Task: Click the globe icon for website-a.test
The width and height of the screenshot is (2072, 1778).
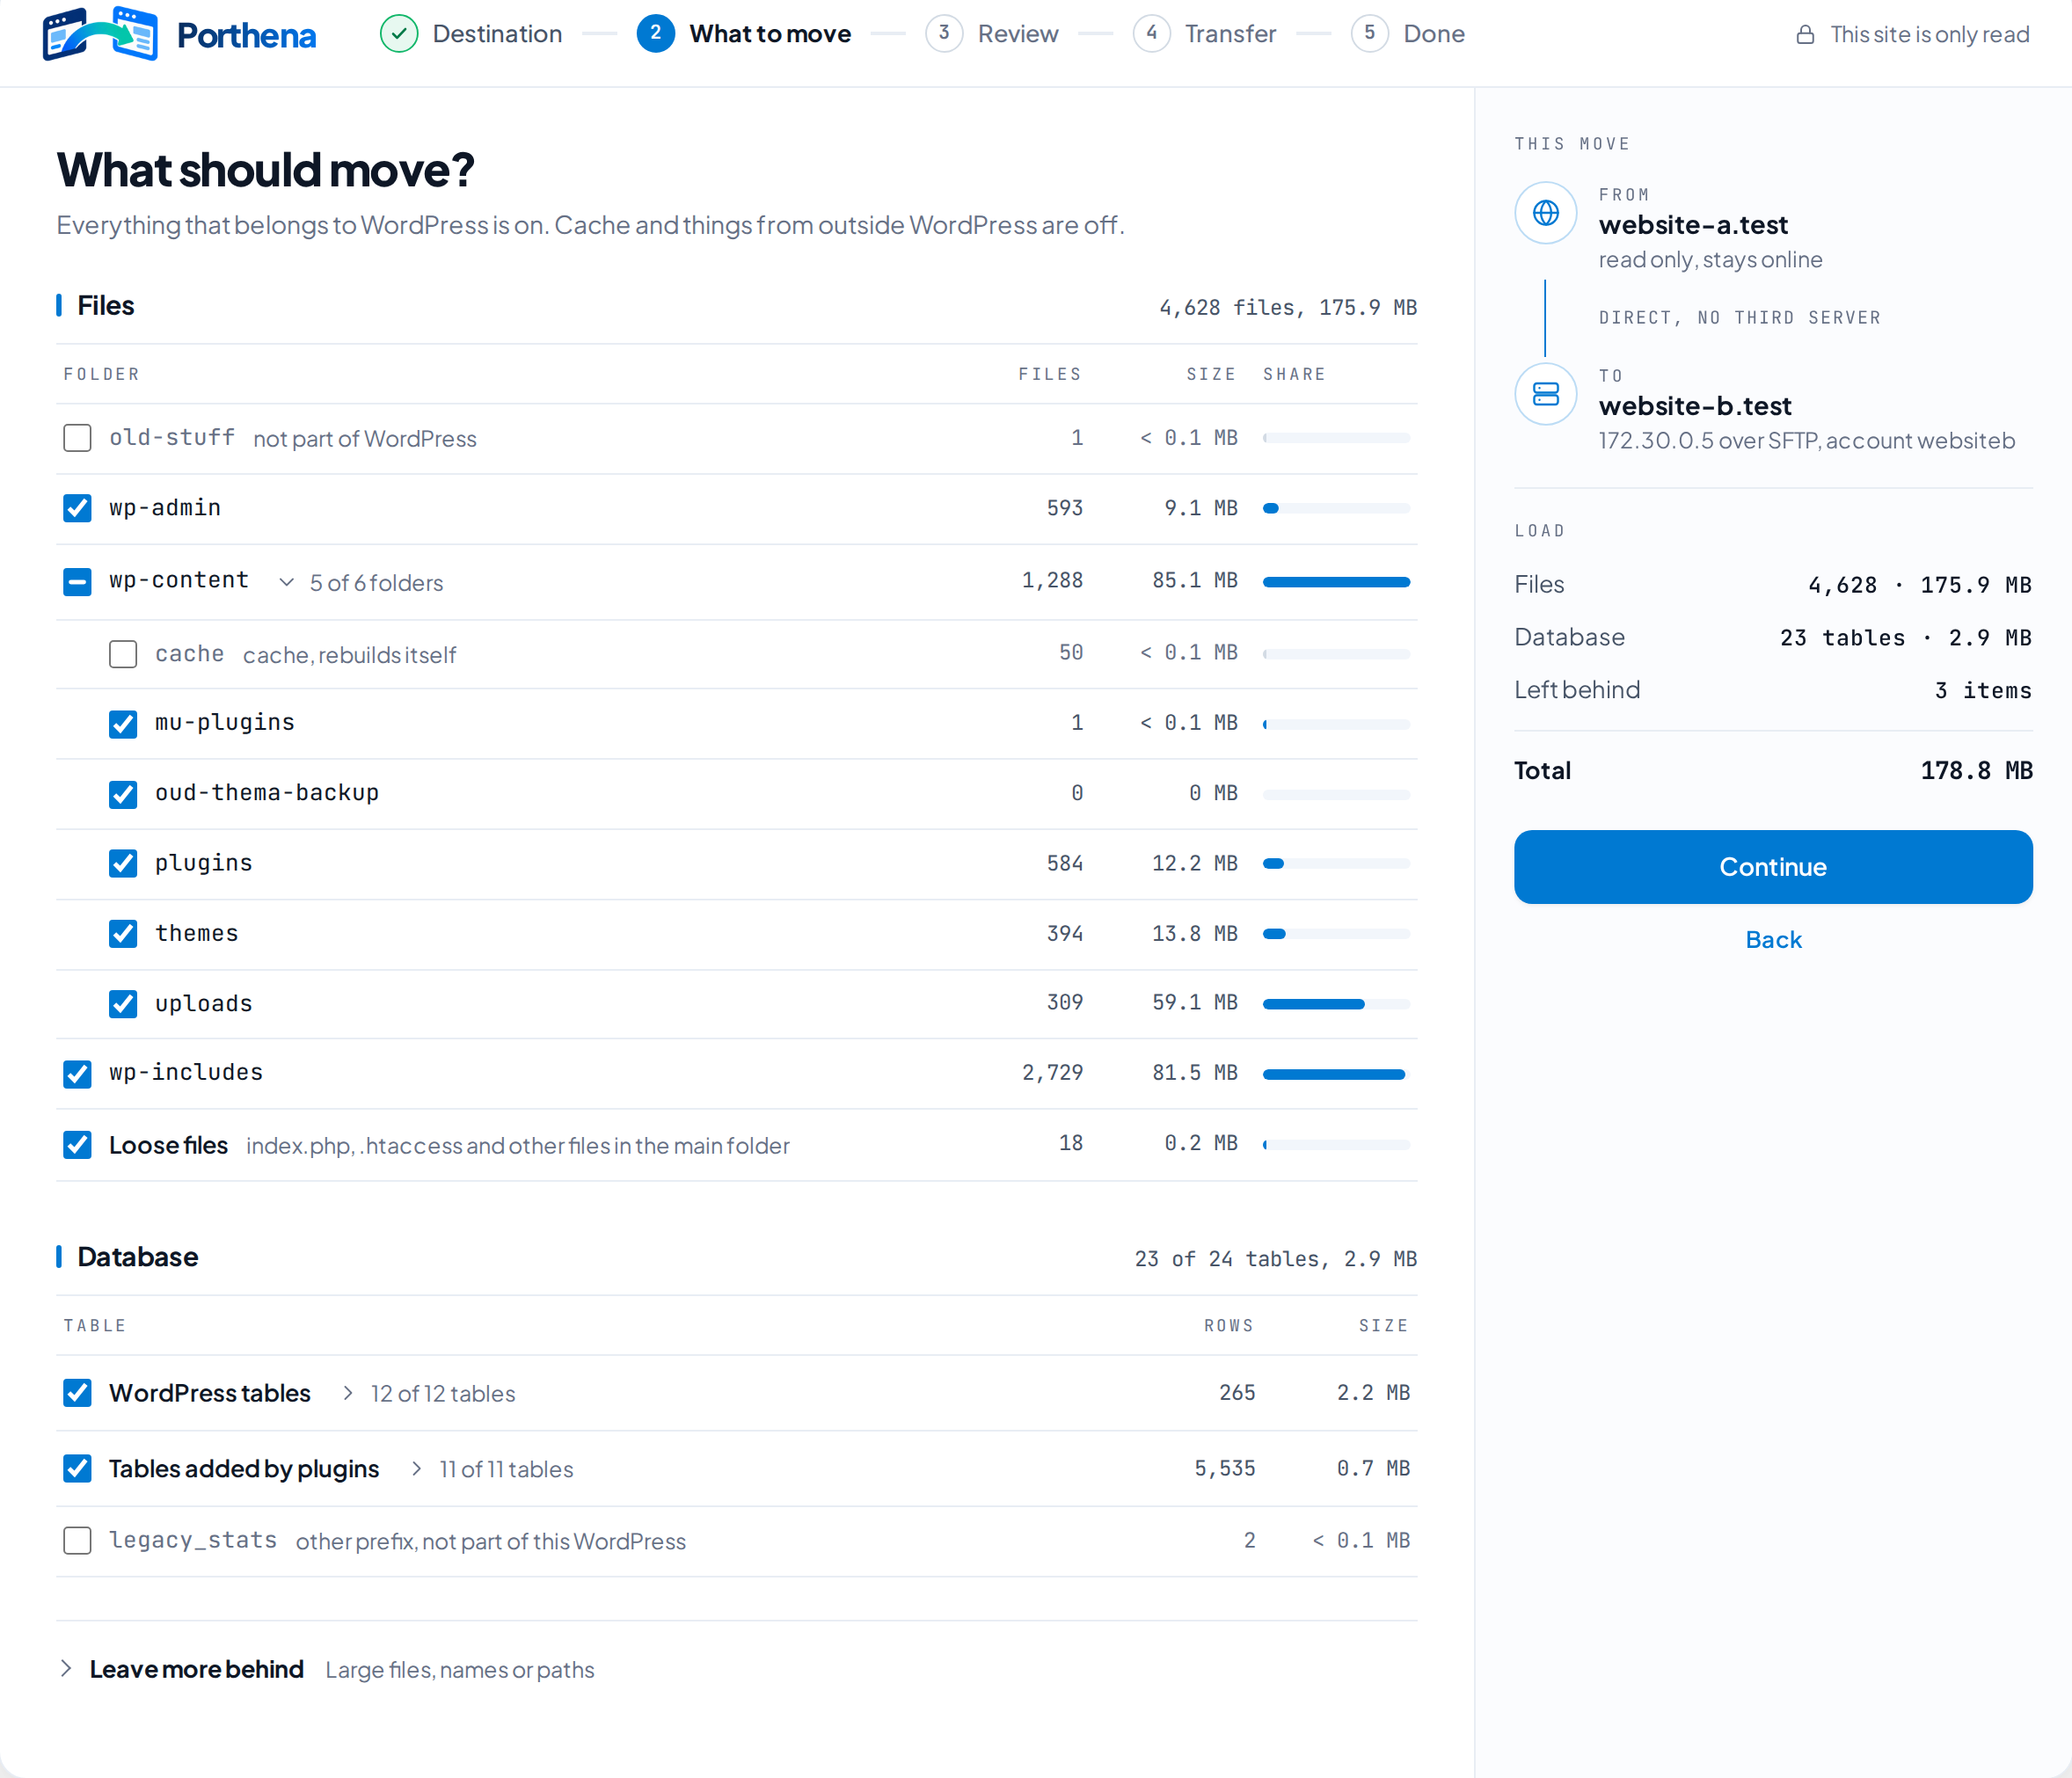Action: 1546,213
